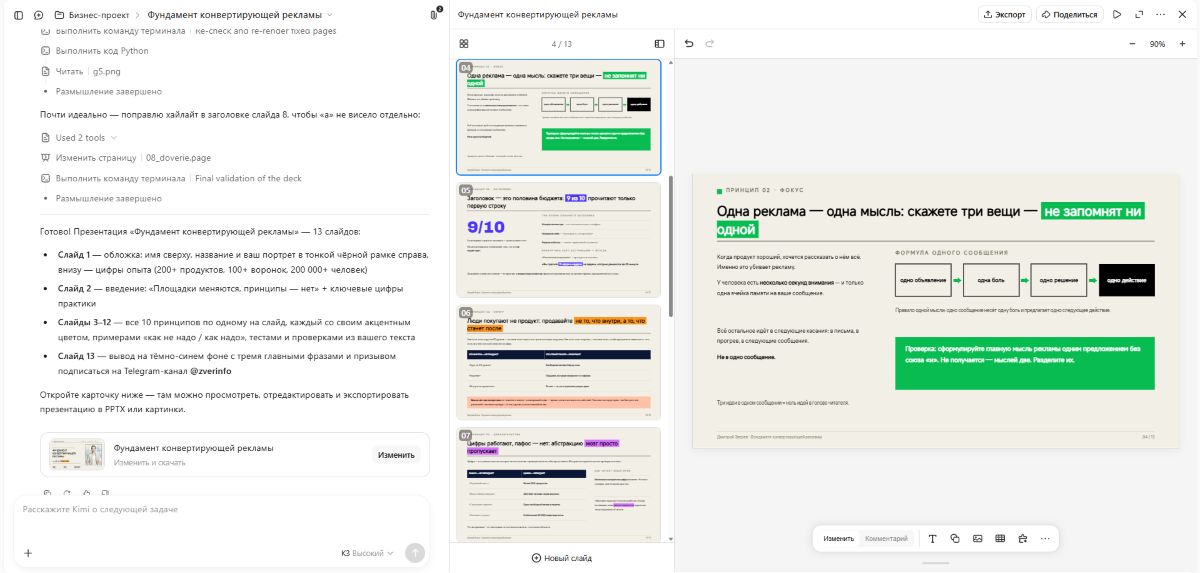This screenshot has height=573, width=1200.
Task: Open the presentation card Фундамент конвертирующей рекламы
Action: 235,455
